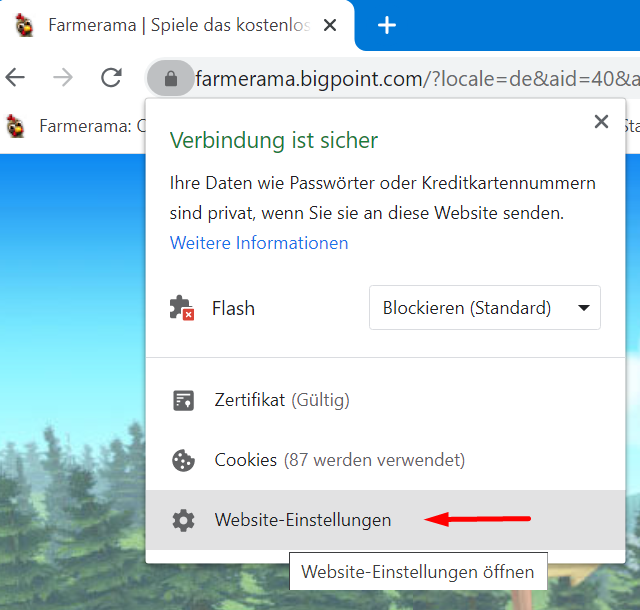The image size is (640, 610).
Task: Open Cookies (87 werden verwendet) entry
Action: click(x=385, y=461)
